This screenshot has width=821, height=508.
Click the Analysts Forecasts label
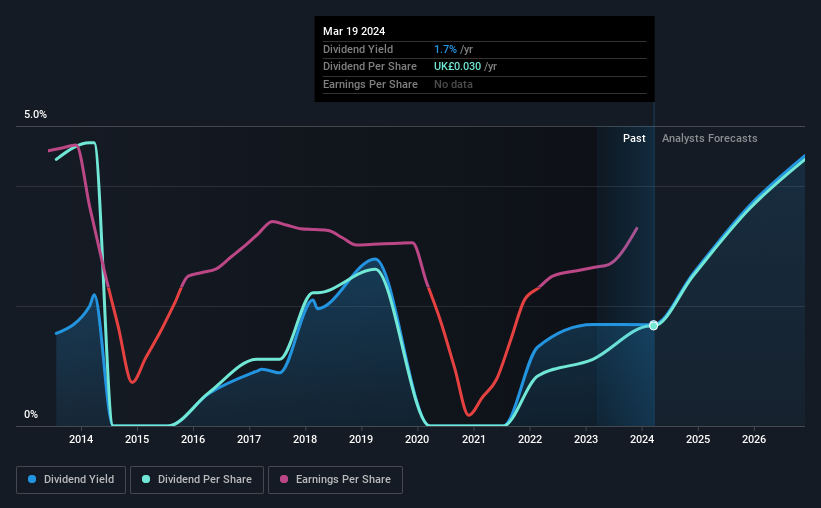[x=709, y=138]
